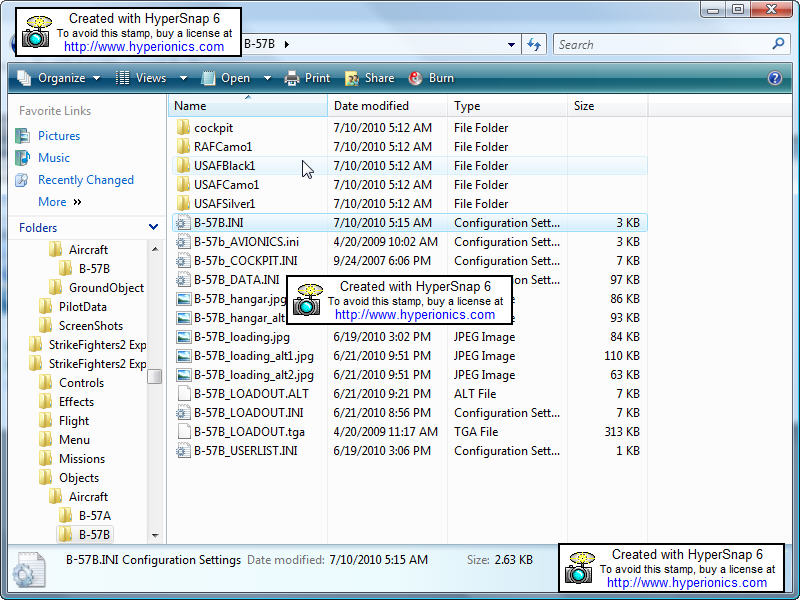Select the B-57B_loading.jpg image icon
This screenshot has width=800, height=600.
[x=183, y=337]
